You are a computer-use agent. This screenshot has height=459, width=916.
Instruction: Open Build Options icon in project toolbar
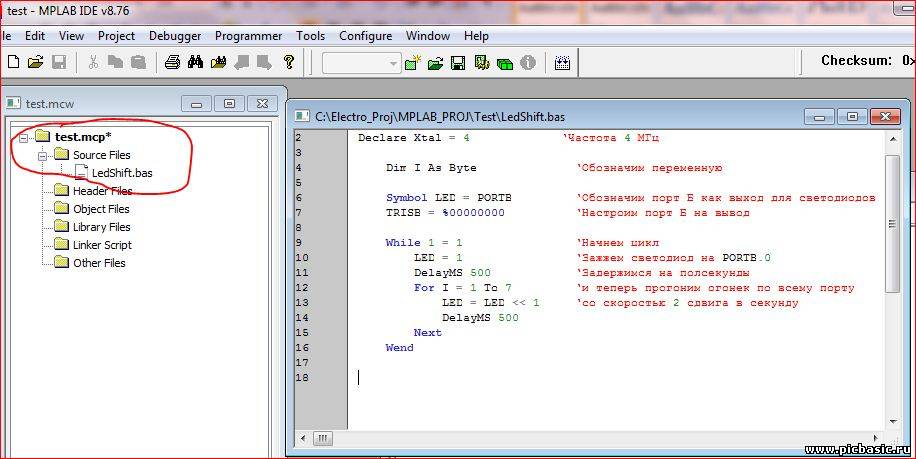pos(482,62)
